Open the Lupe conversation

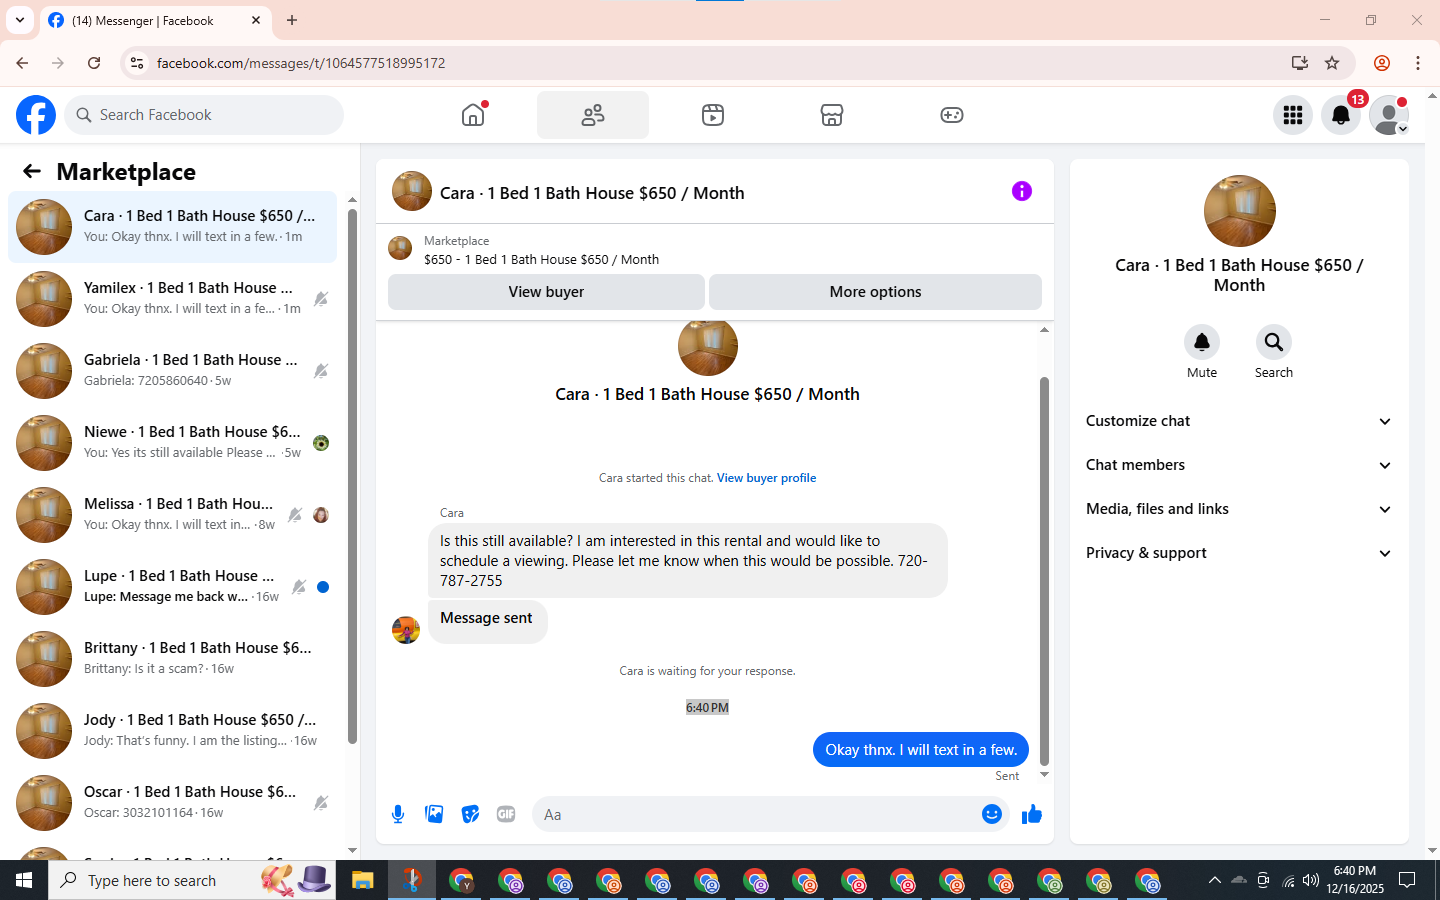pos(172,587)
